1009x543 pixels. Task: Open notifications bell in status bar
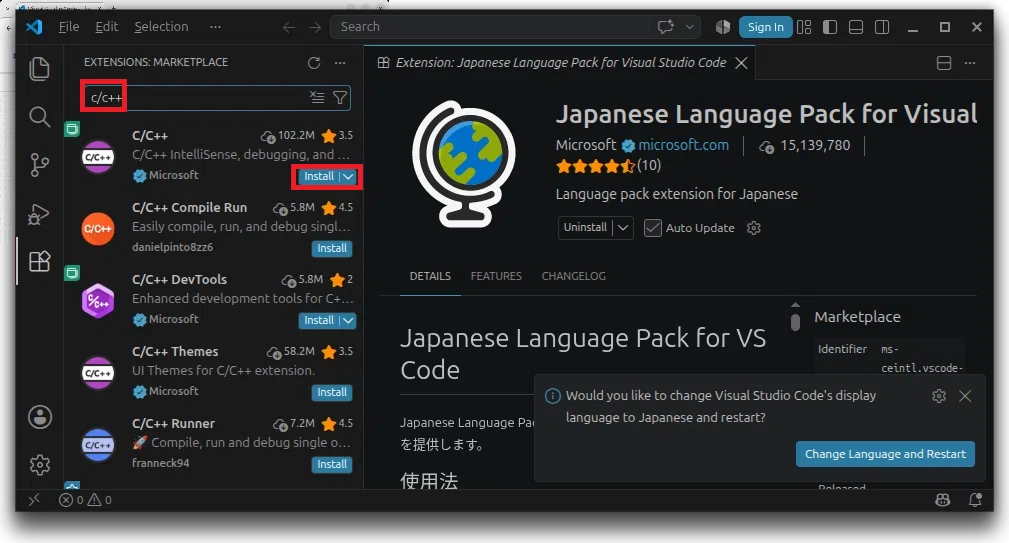point(976,499)
